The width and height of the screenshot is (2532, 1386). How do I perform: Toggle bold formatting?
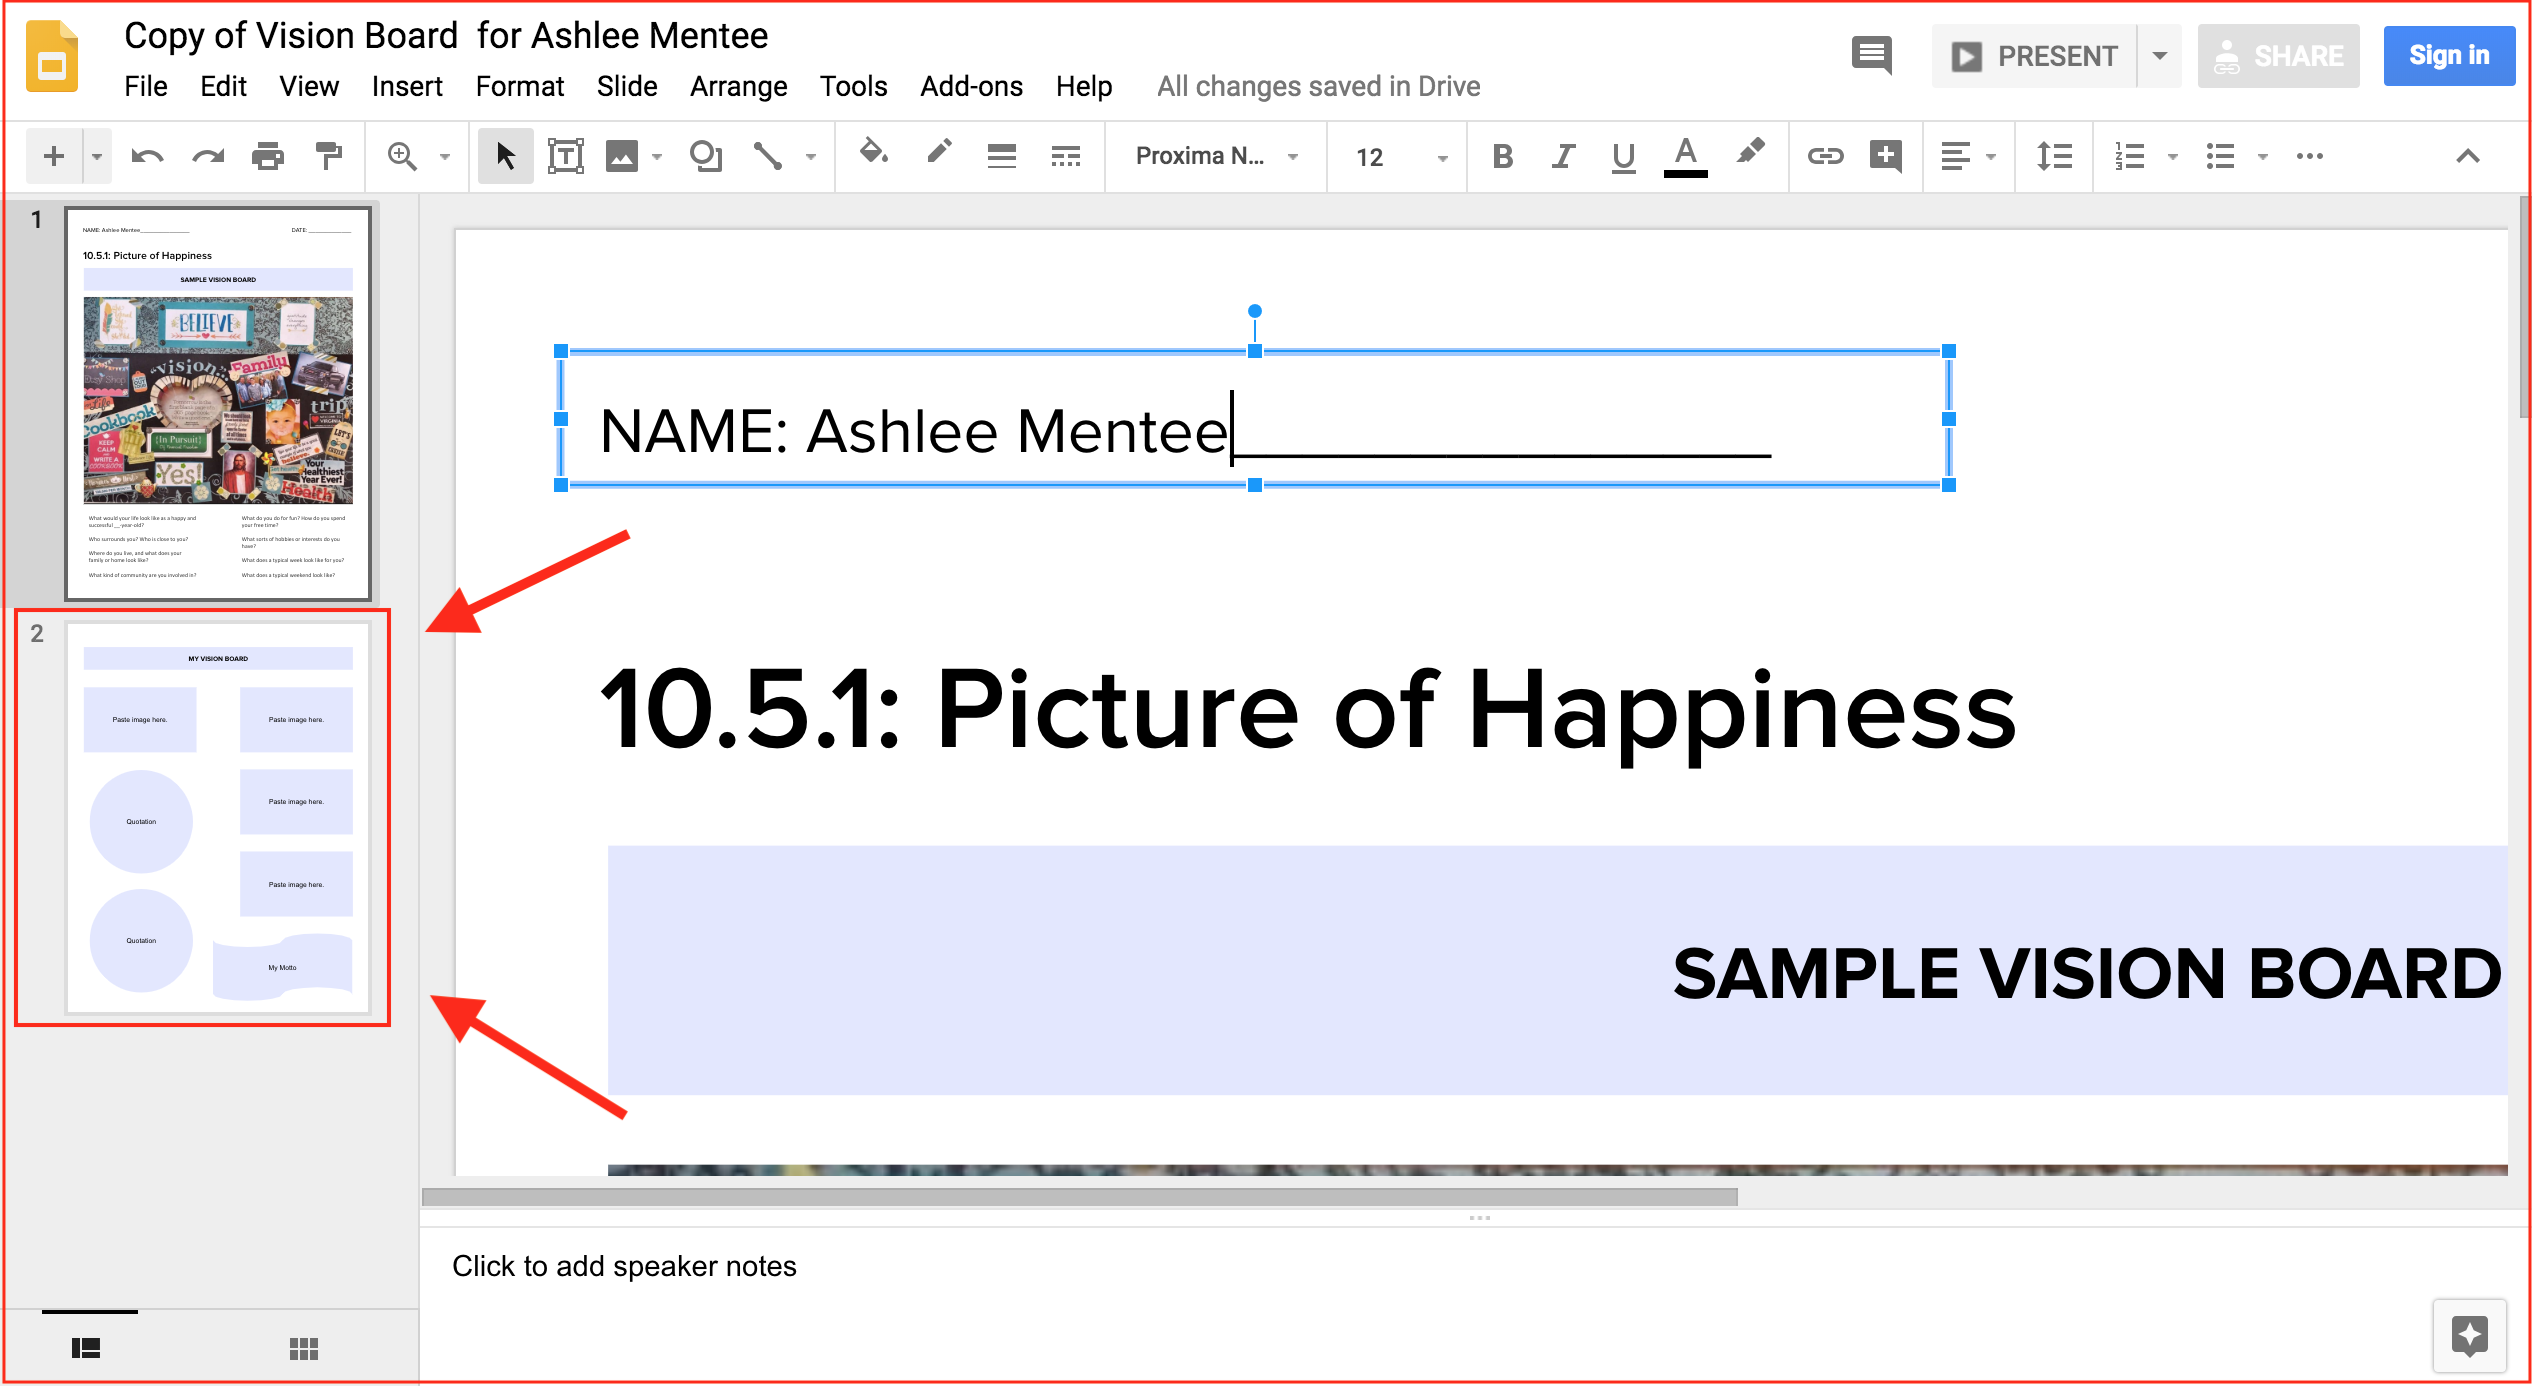[1502, 156]
